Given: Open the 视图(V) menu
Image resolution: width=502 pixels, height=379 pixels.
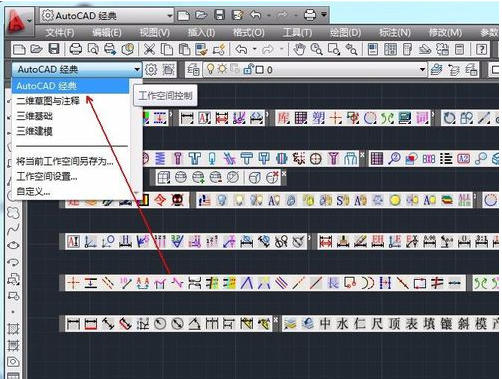Looking at the screenshot, I should pos(155,33).
